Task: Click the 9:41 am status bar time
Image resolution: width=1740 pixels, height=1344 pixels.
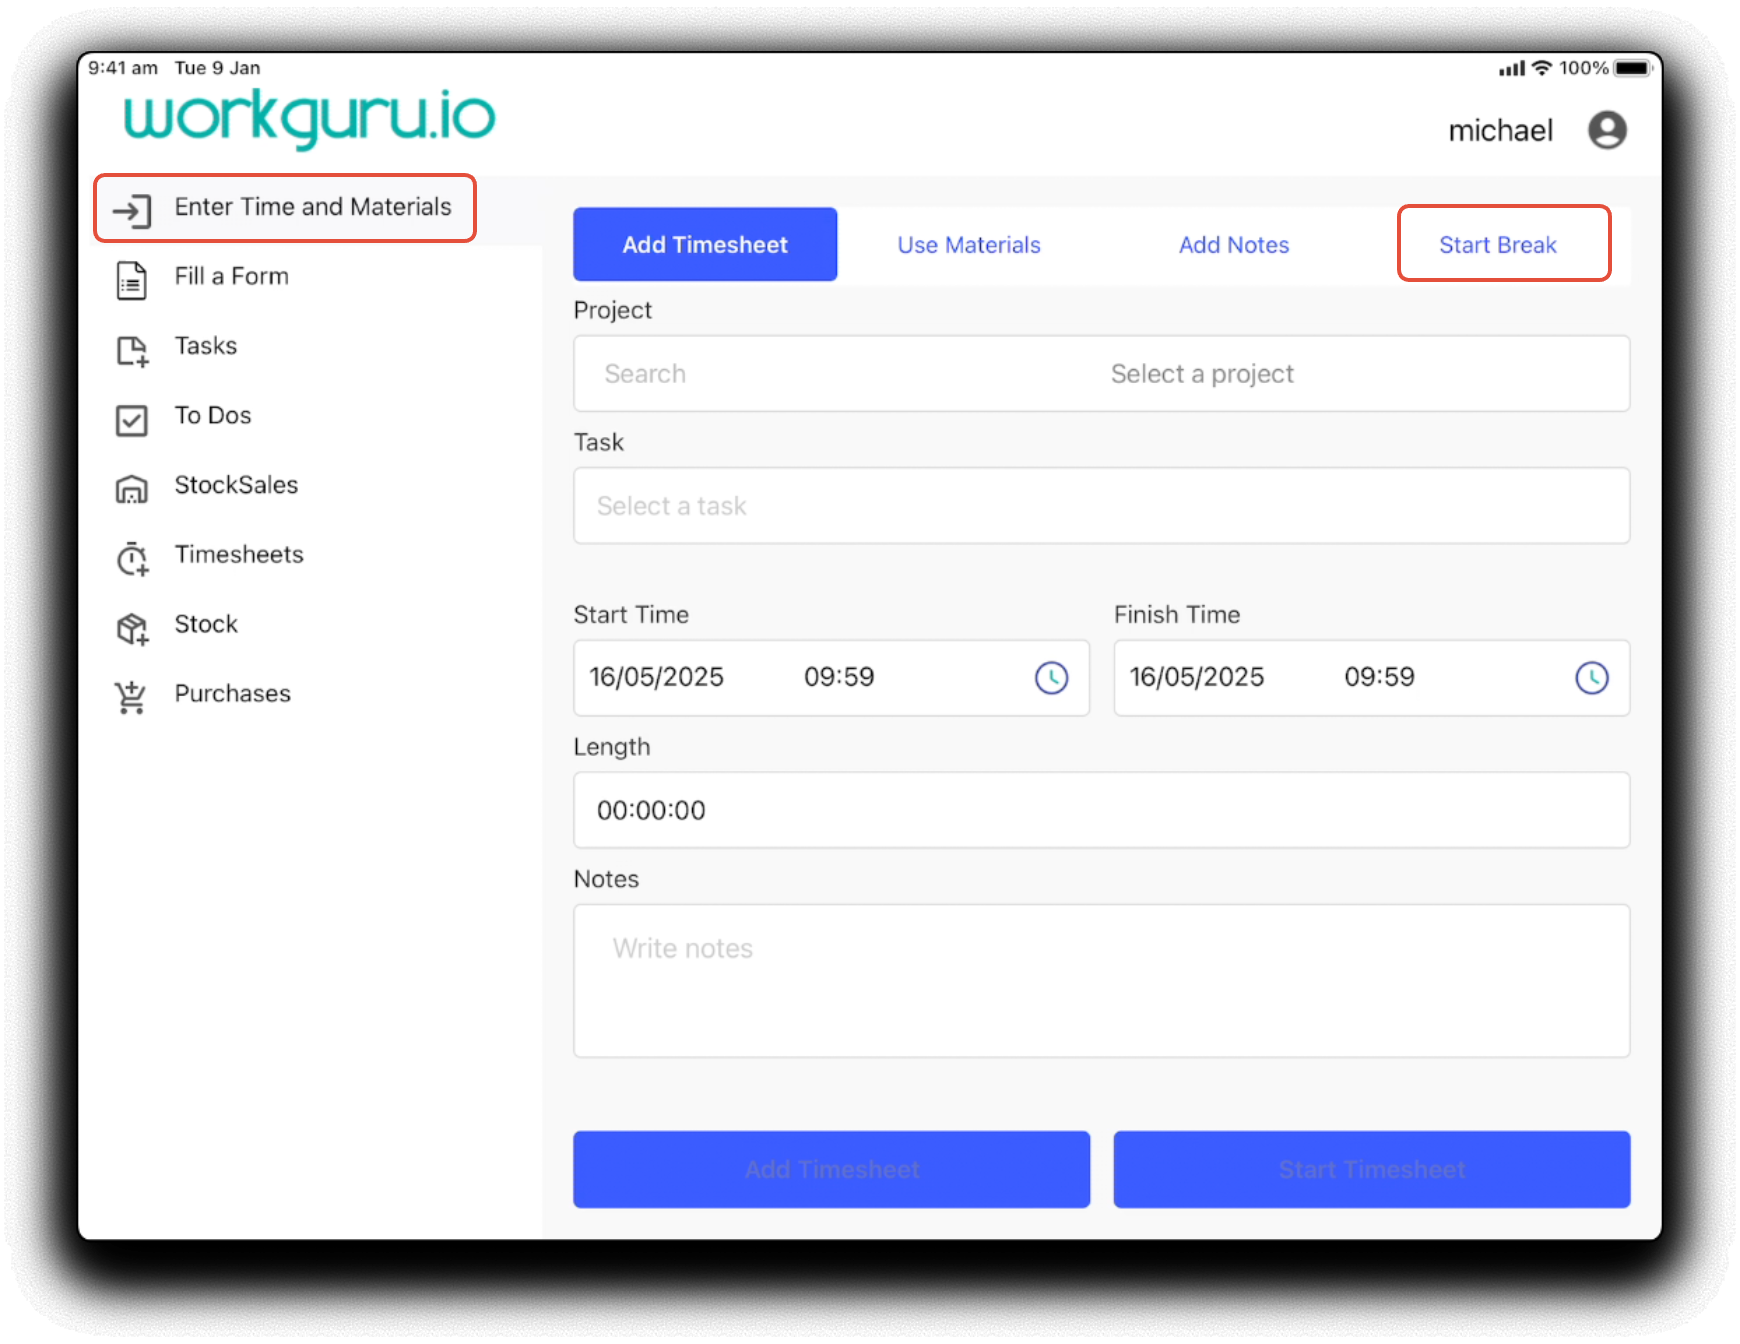Action: pyautogui.click(x=123, y=68)
